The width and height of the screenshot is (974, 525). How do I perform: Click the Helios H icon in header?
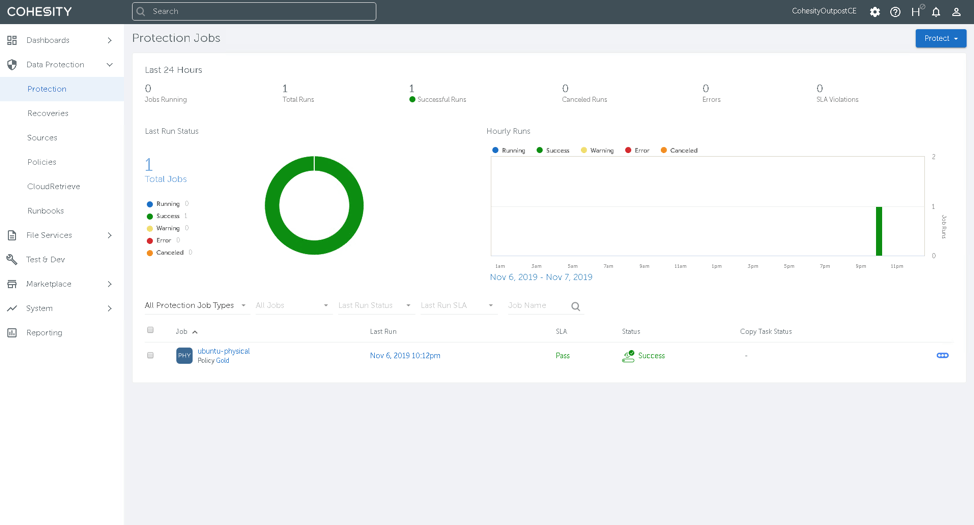[x=915, y=12]
